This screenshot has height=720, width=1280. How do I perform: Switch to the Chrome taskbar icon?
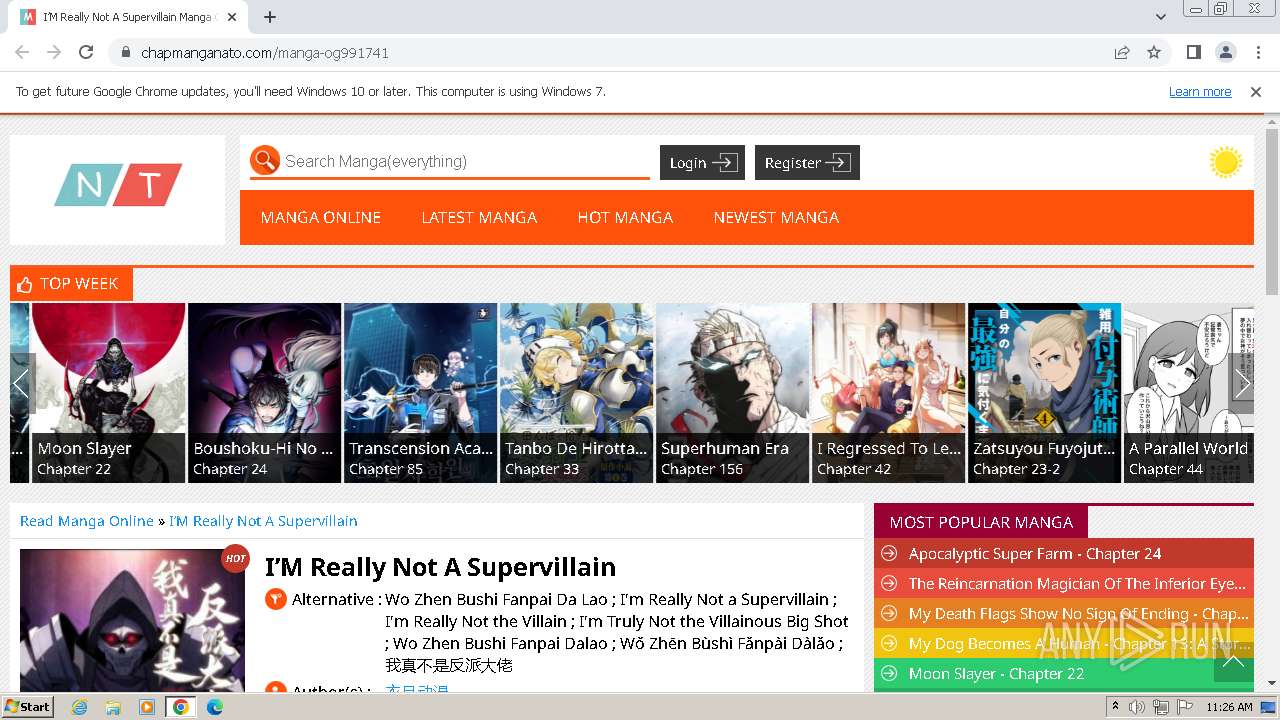[181, 707]
